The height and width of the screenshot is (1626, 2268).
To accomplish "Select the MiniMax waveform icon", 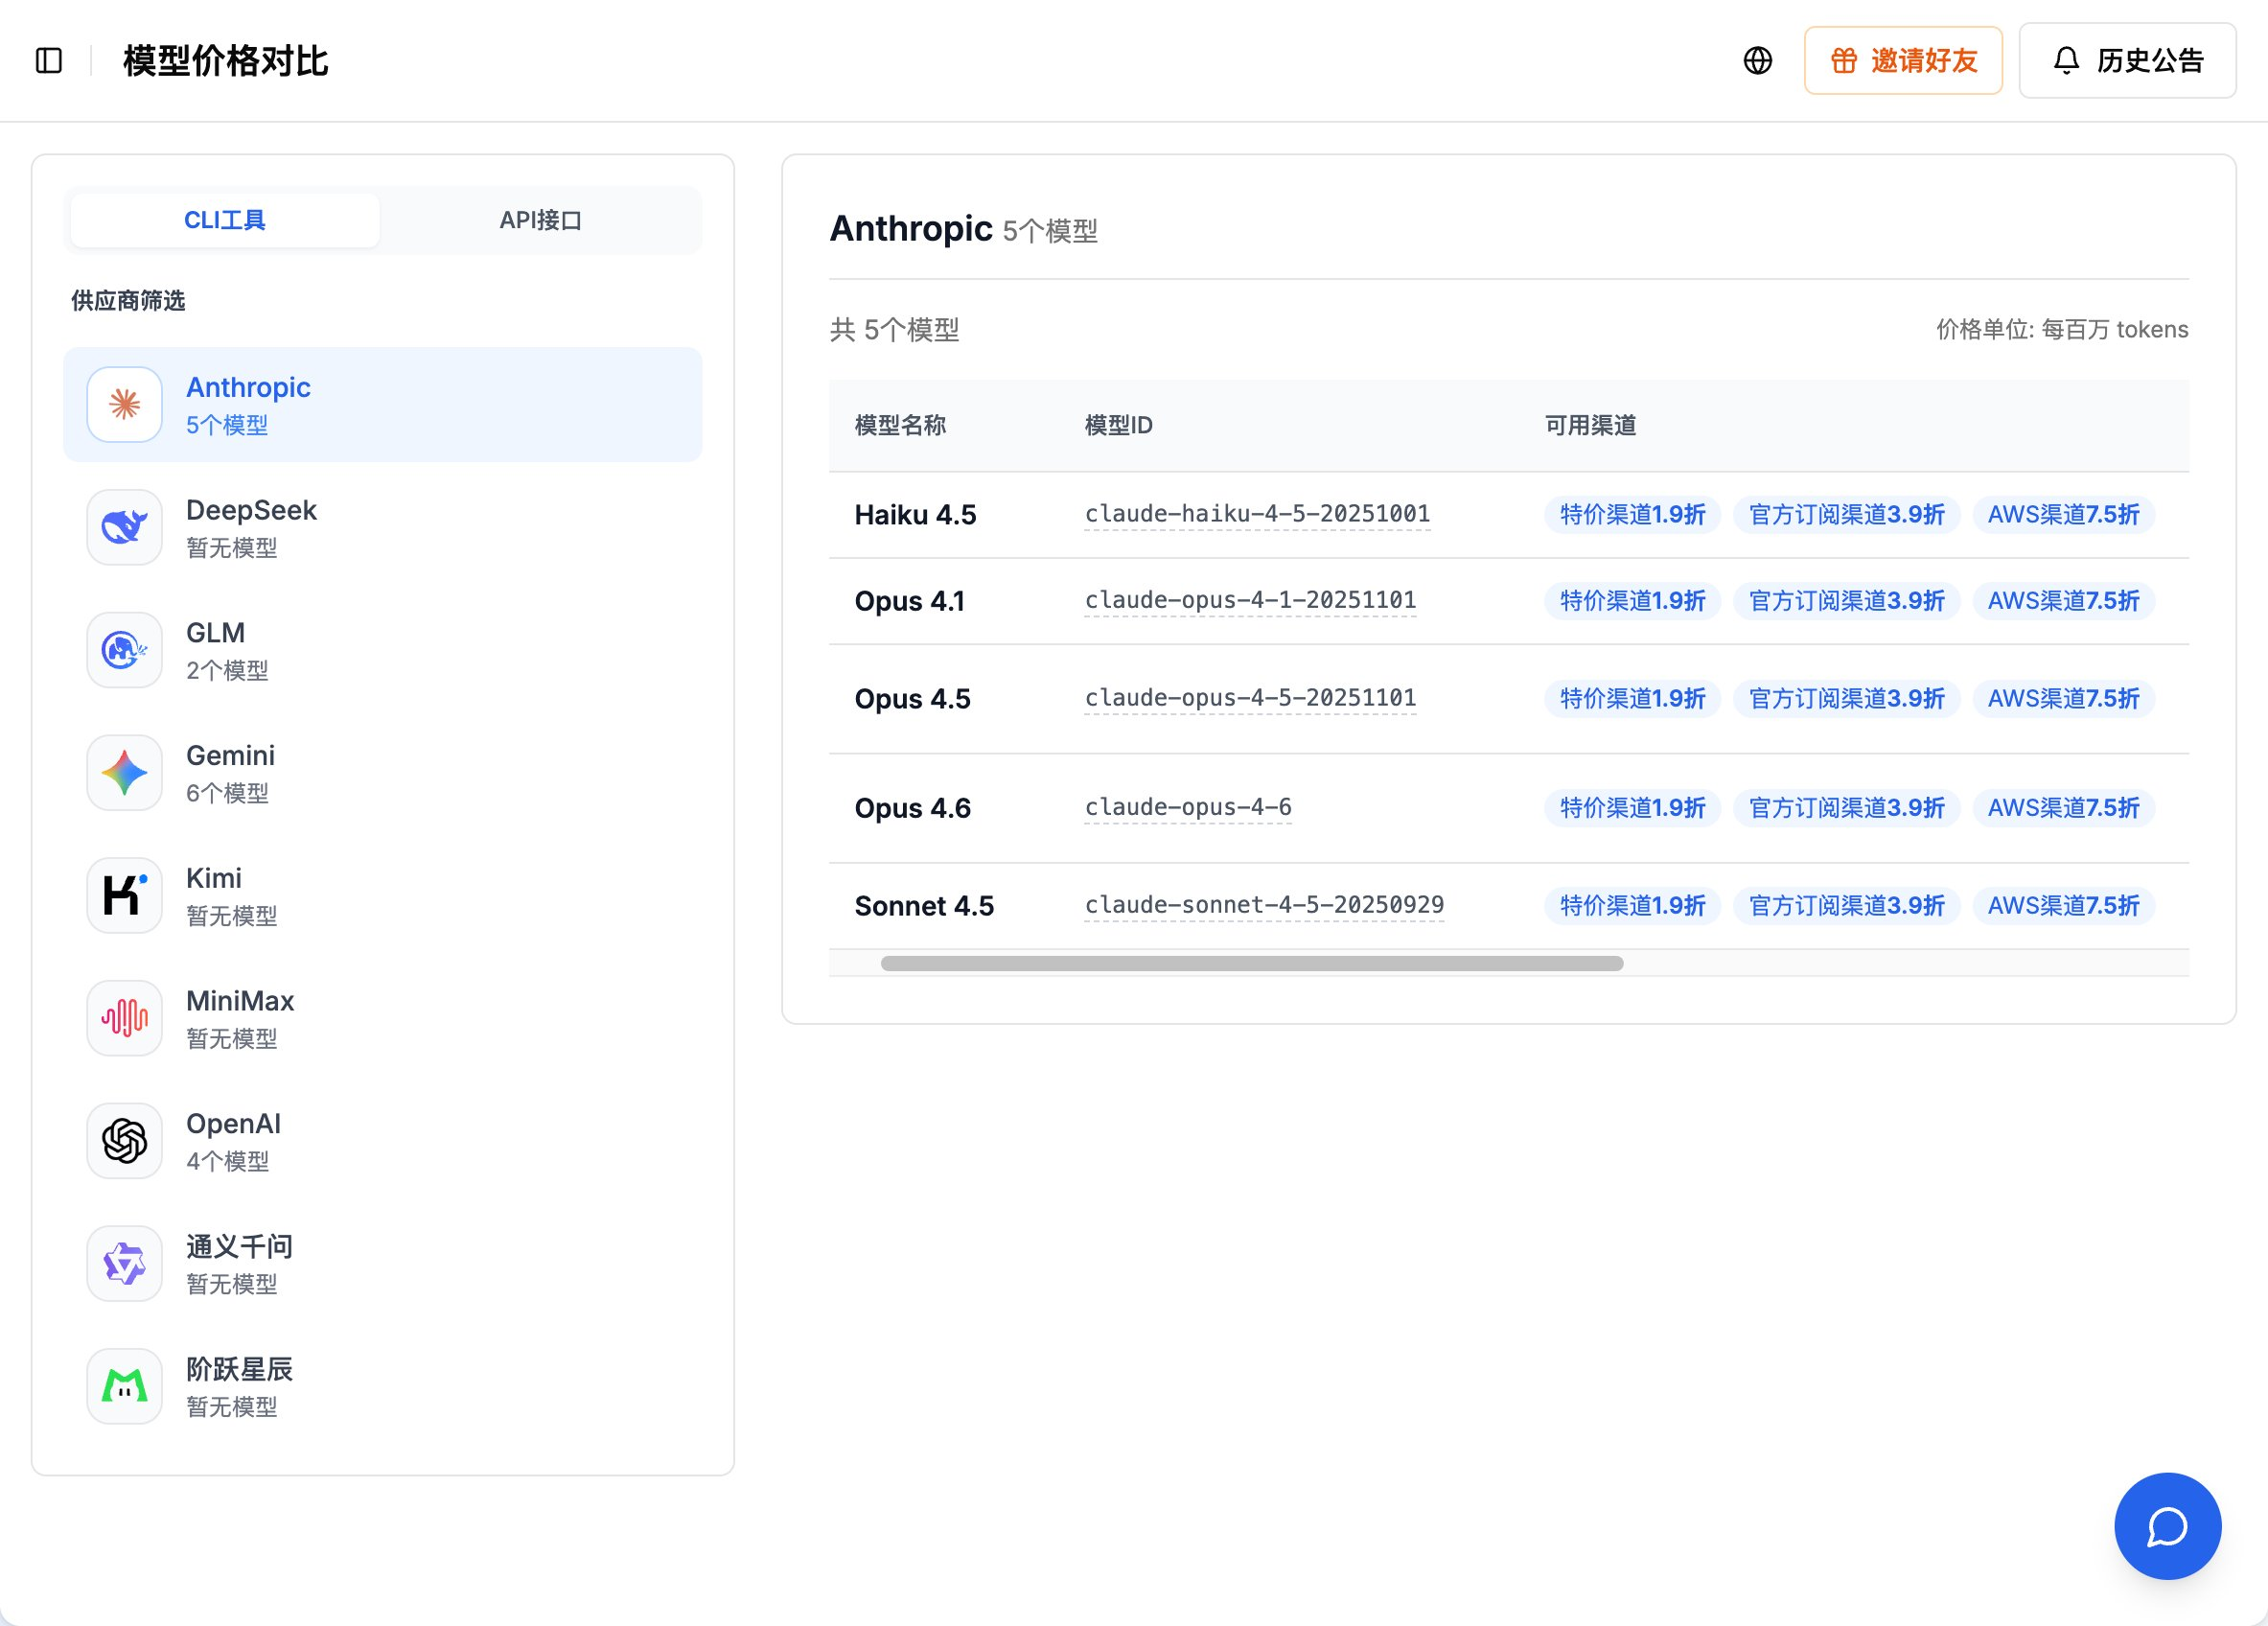I will click(x=124, y=1018).
